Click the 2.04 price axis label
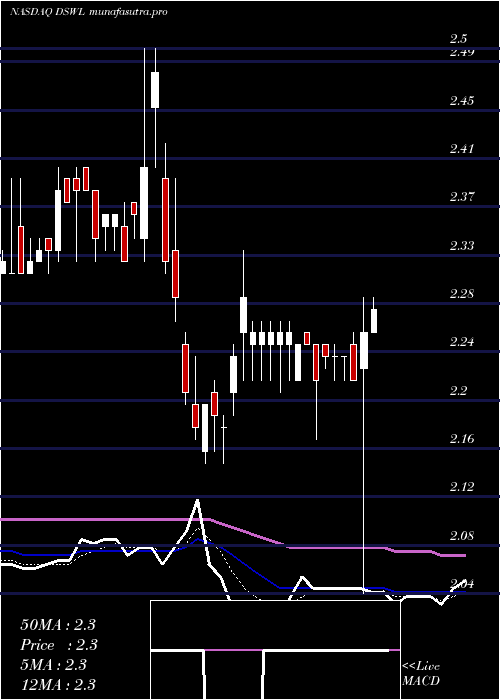This screenshot has width=500, height=700. click(x=461, y=583)
